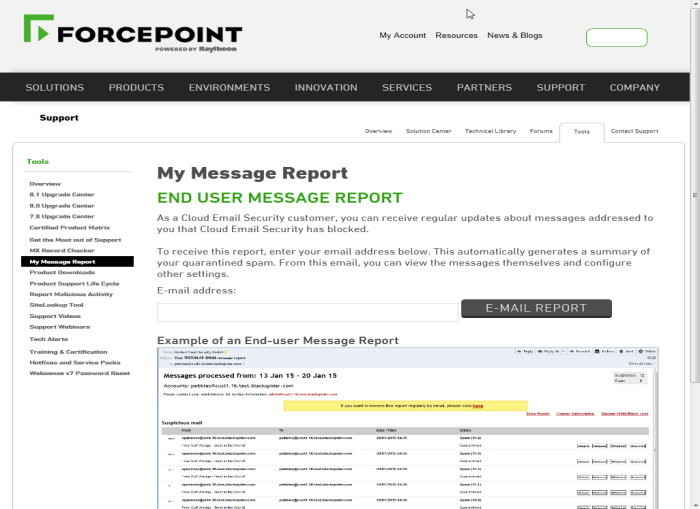Open Websense v7 Password Reset
The width and height of the screenshot is (700, 509).
pyautogui.click(x=79, y=373)
